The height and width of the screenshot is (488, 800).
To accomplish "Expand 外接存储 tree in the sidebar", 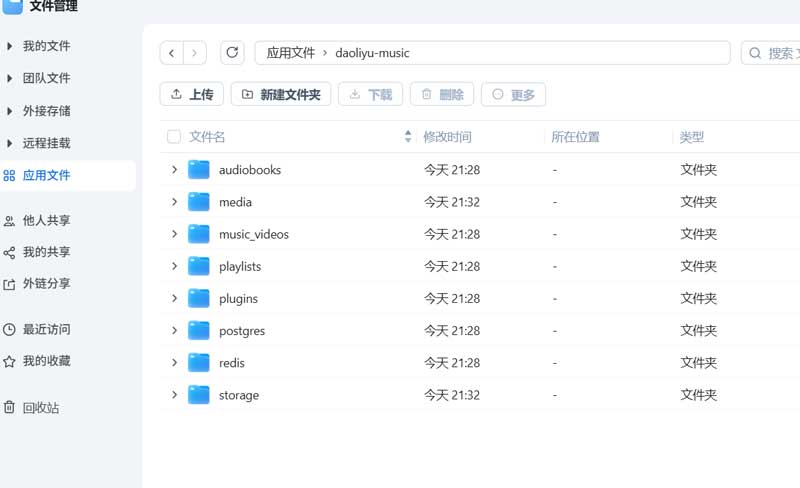I will point(10,111).
